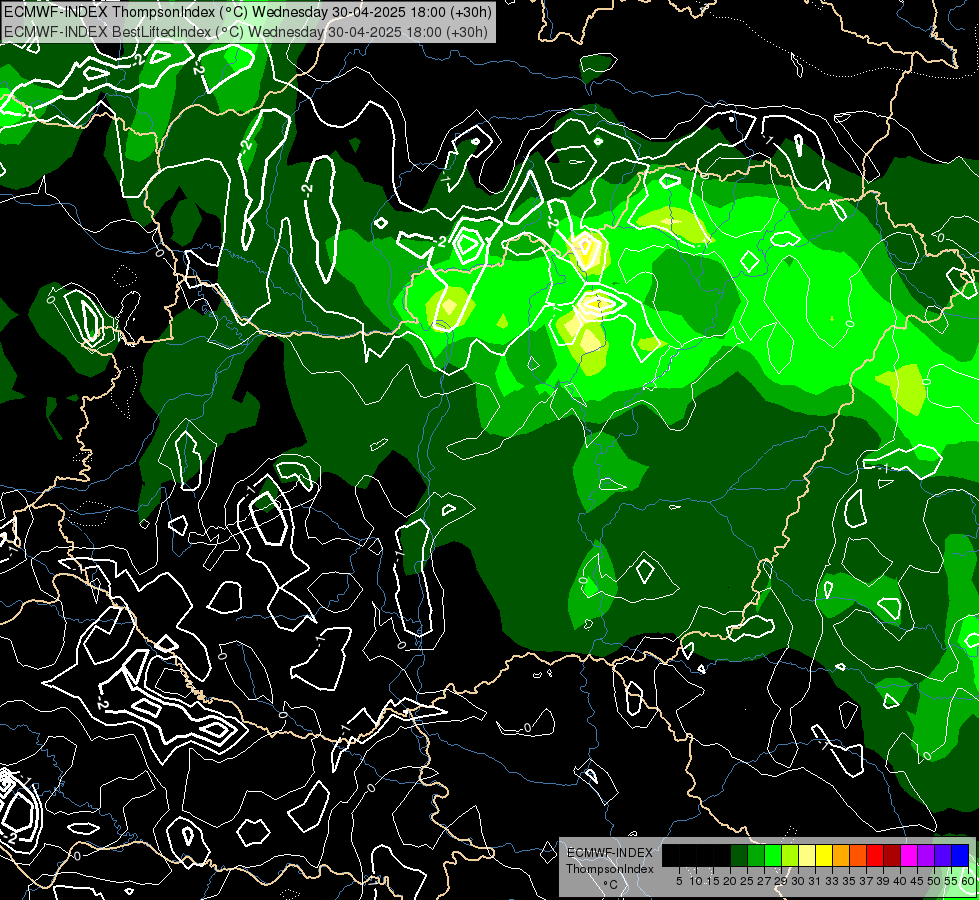Click the legend tick value 5
Image resolution: width=979 pixels, height=900 pixels.
[679, 881]
